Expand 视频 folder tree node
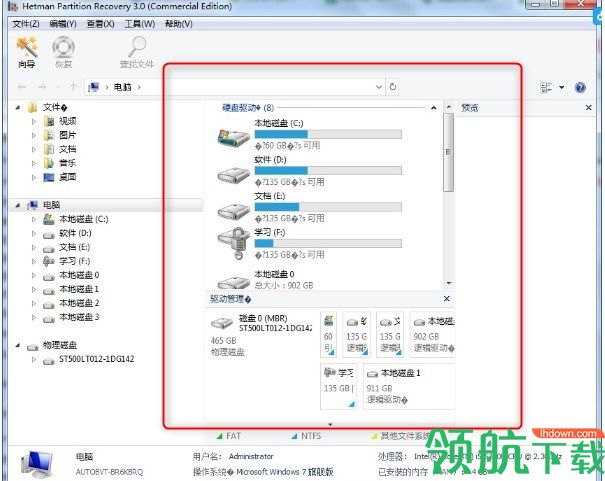 coord(34,122)
